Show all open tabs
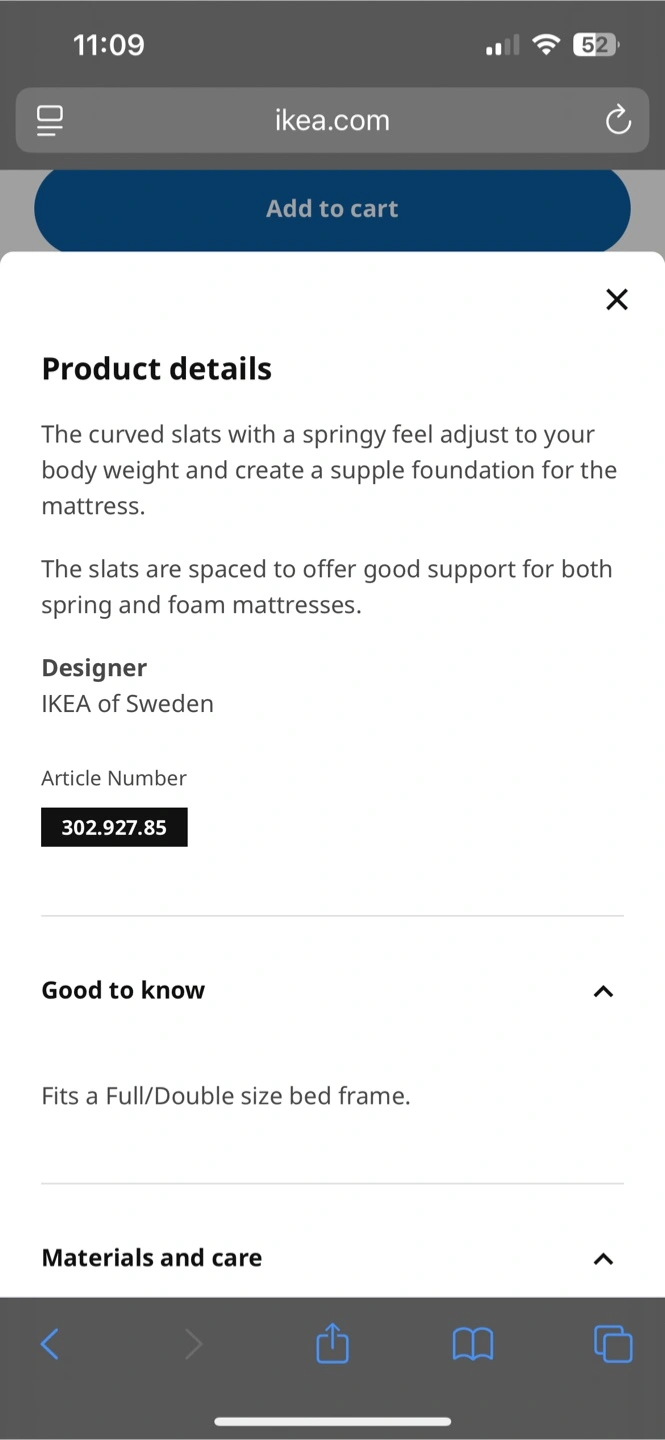Viewport: 665px width, 1440px height. [x=613, y=1344]
